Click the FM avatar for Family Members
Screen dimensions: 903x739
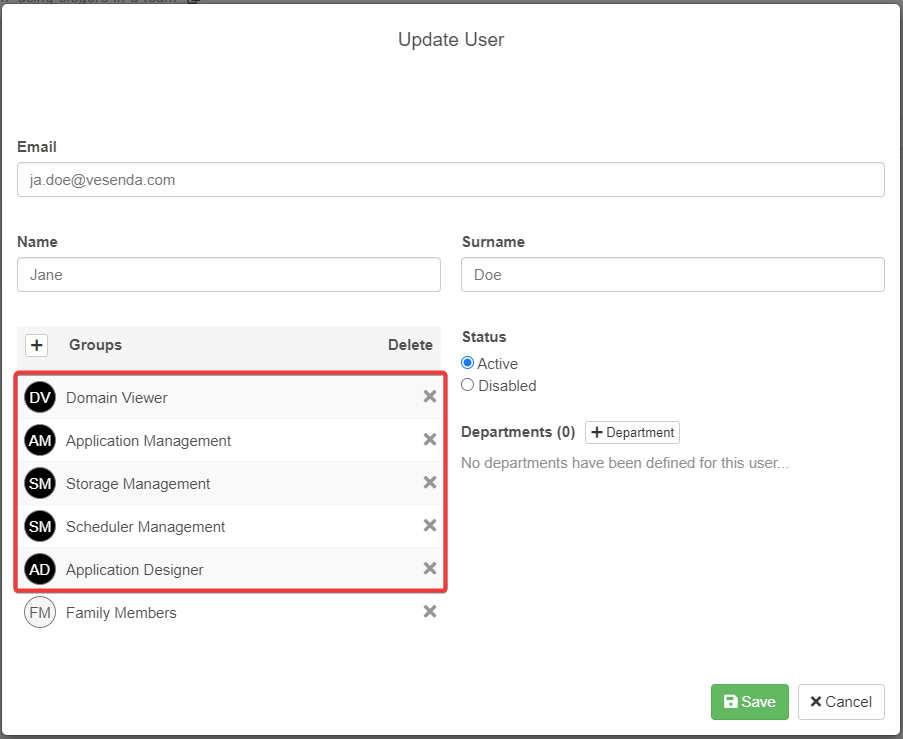[40, 613]
